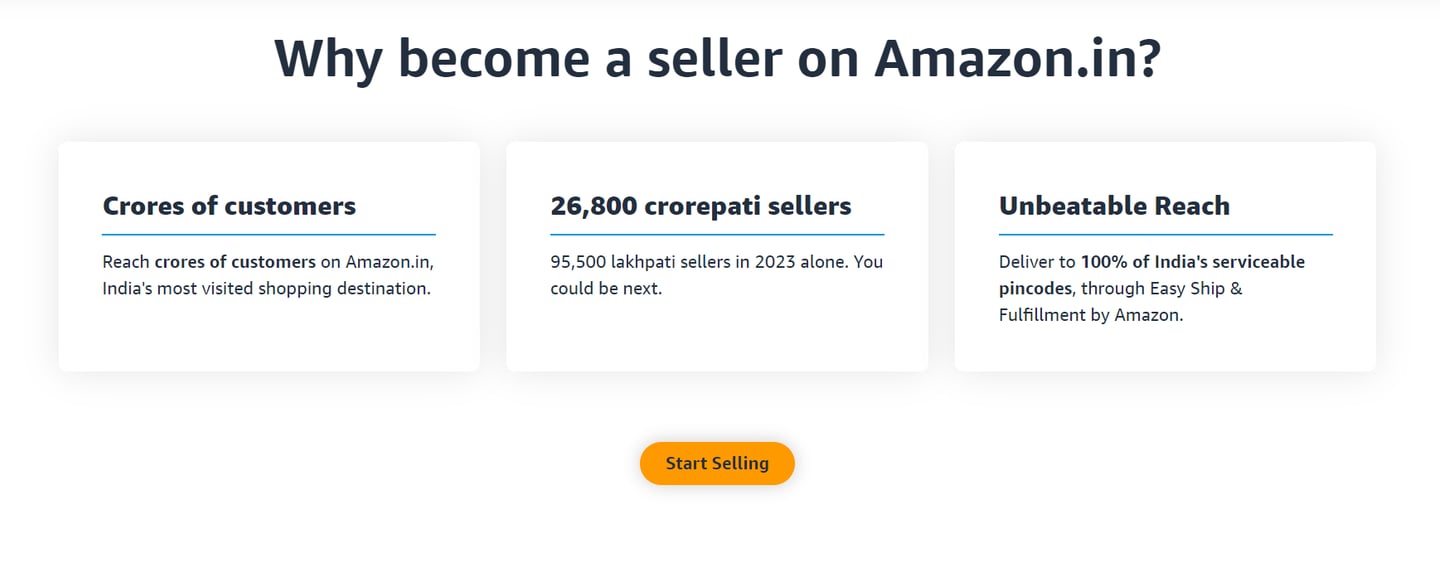Image resolution: width=1440 pixels, height=568 pixels.
Task: Click the blue divider under 'Crores of customers'
Action: (268, 235)
